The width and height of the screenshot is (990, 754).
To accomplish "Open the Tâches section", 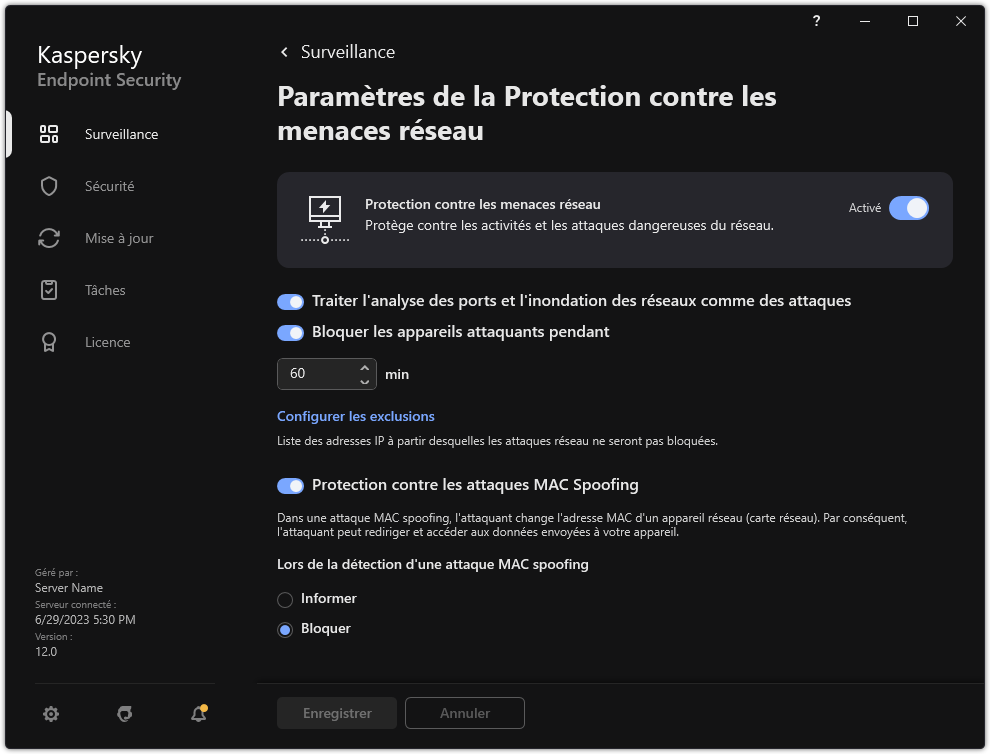I will point(104,290).
